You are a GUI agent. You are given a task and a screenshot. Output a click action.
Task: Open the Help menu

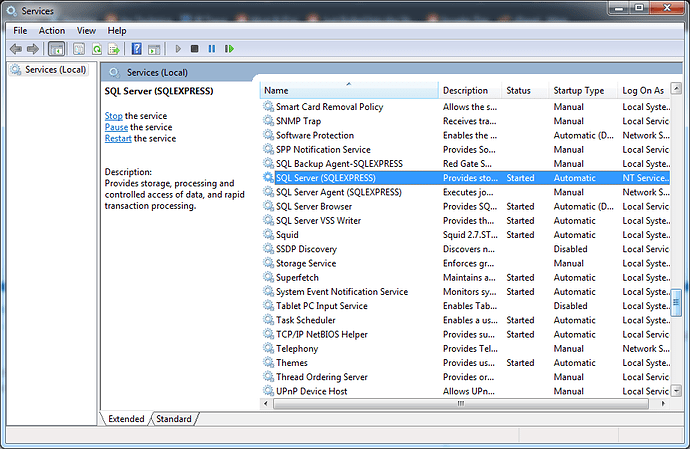tap(117, 31)
